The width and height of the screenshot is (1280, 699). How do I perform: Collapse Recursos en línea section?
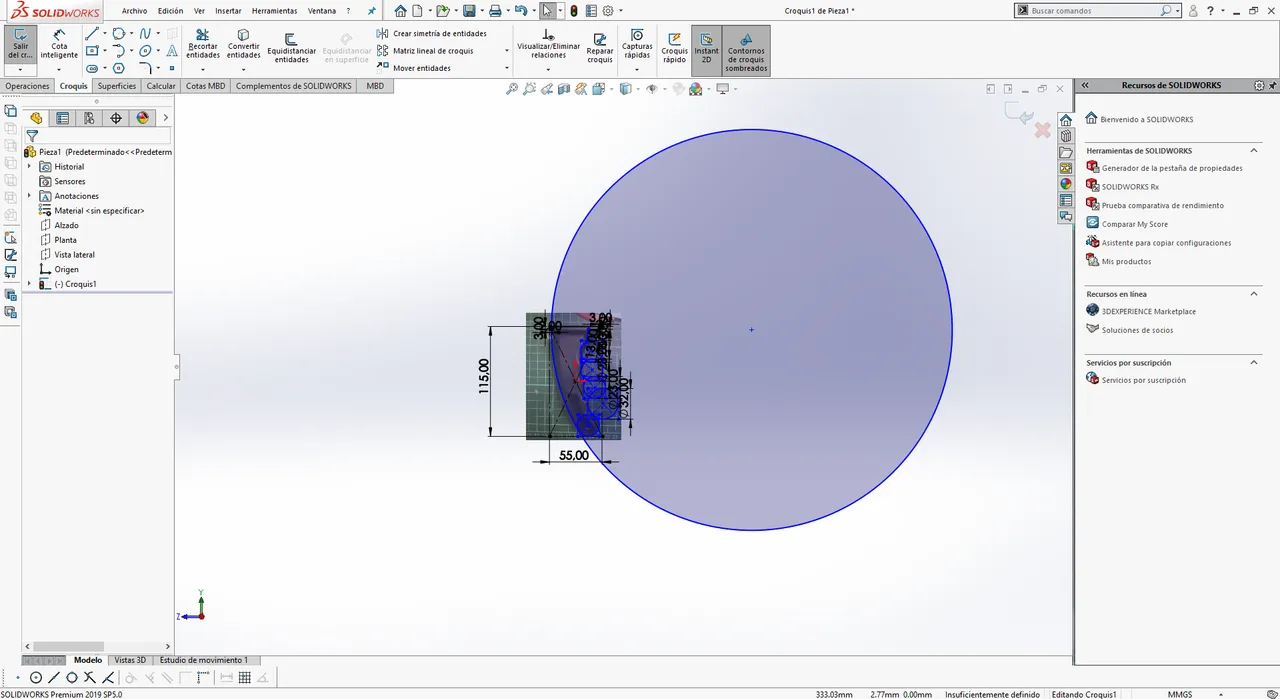(1254, 294)
